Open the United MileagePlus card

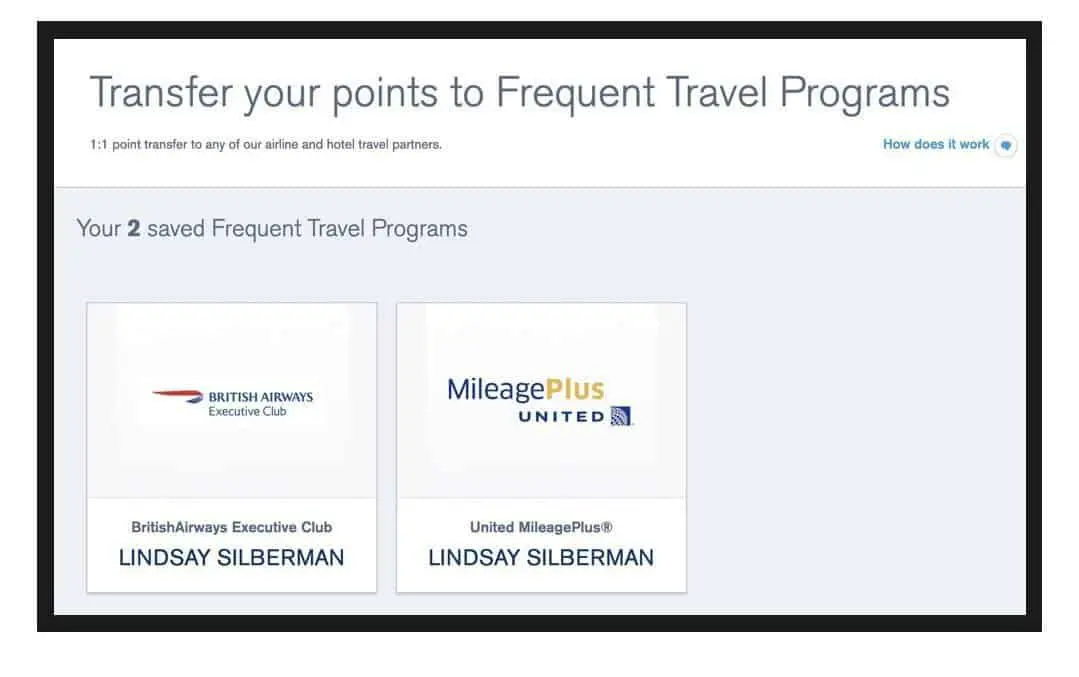pyautogui.click(x=542, y=447)
